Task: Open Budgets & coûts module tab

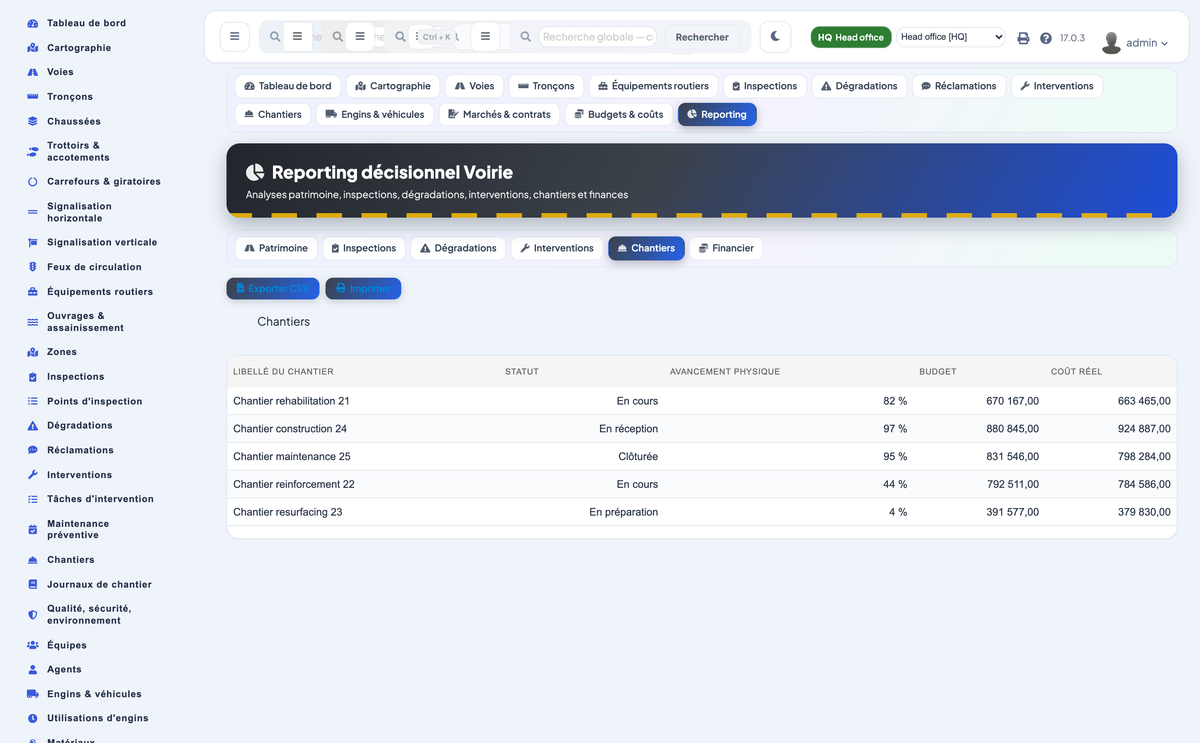Action: pyautogui.click(x=619, y=114)
